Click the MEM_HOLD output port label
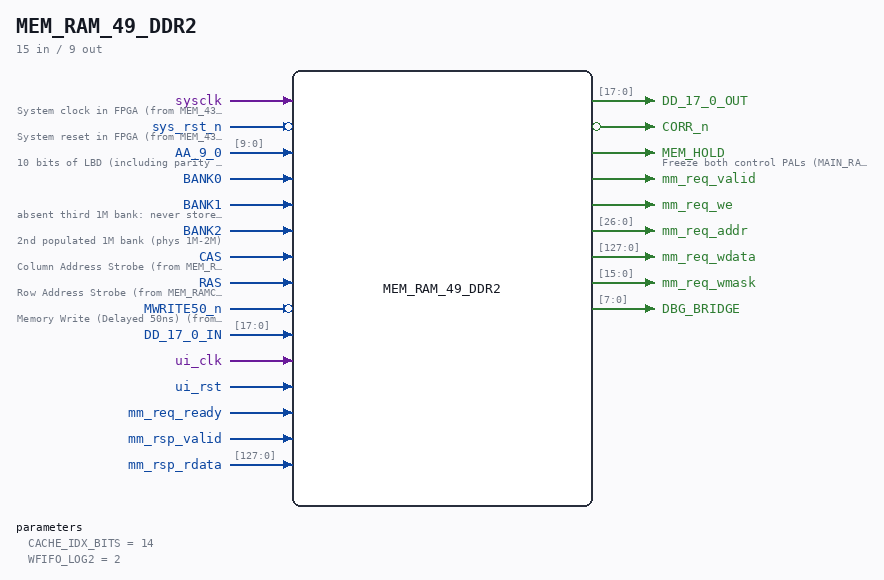884x580 pixels. [693, 152]
